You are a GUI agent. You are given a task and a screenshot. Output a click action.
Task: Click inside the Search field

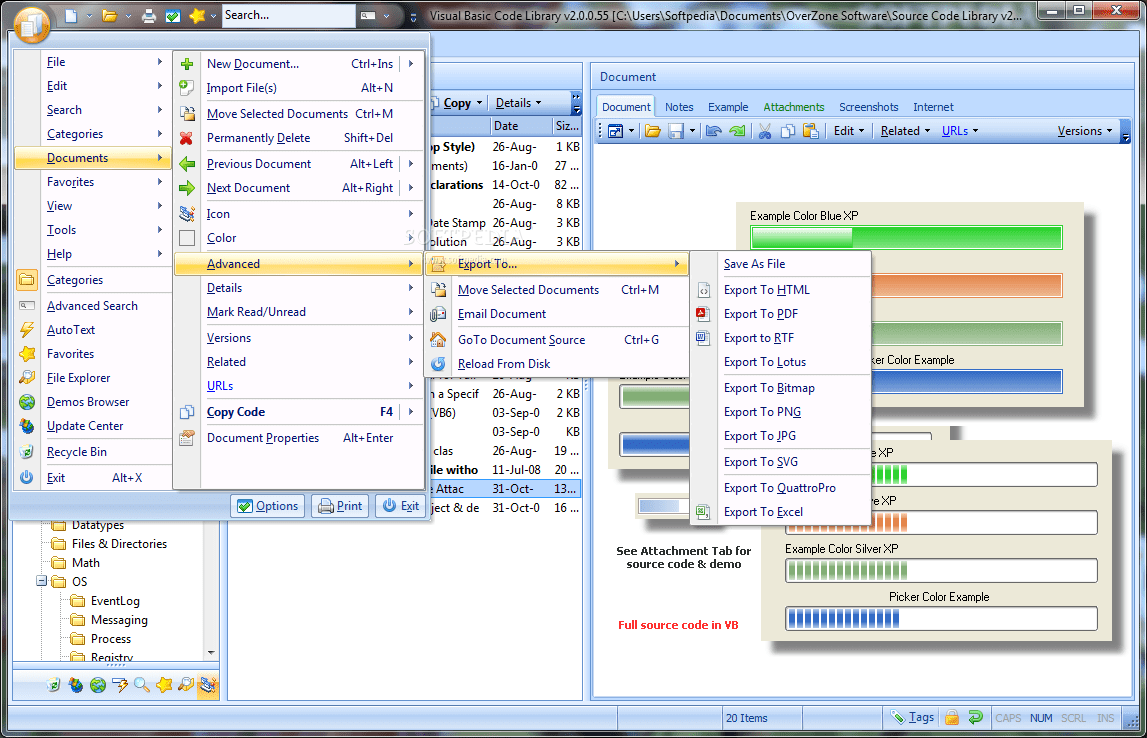(x=290, y=15)
